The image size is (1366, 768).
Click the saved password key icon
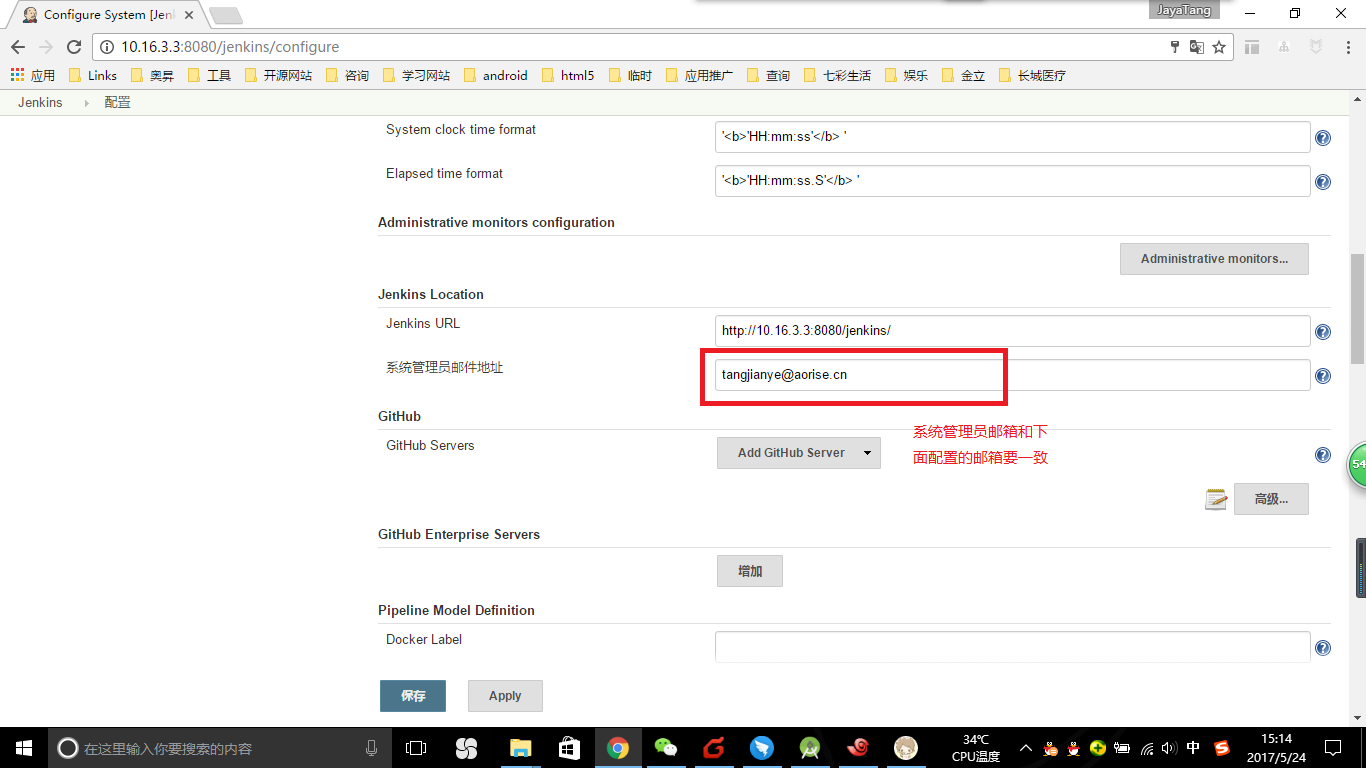[1176, 47]
